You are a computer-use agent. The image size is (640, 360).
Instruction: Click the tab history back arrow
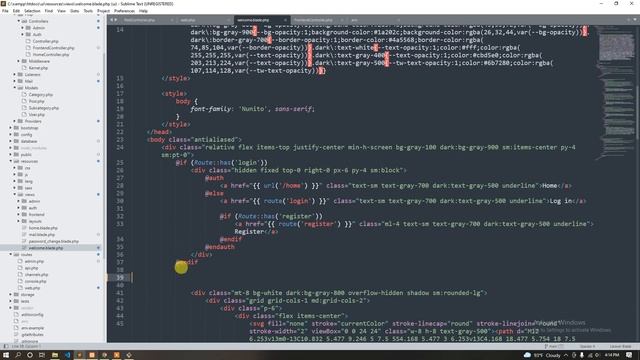tap(111, 20)
